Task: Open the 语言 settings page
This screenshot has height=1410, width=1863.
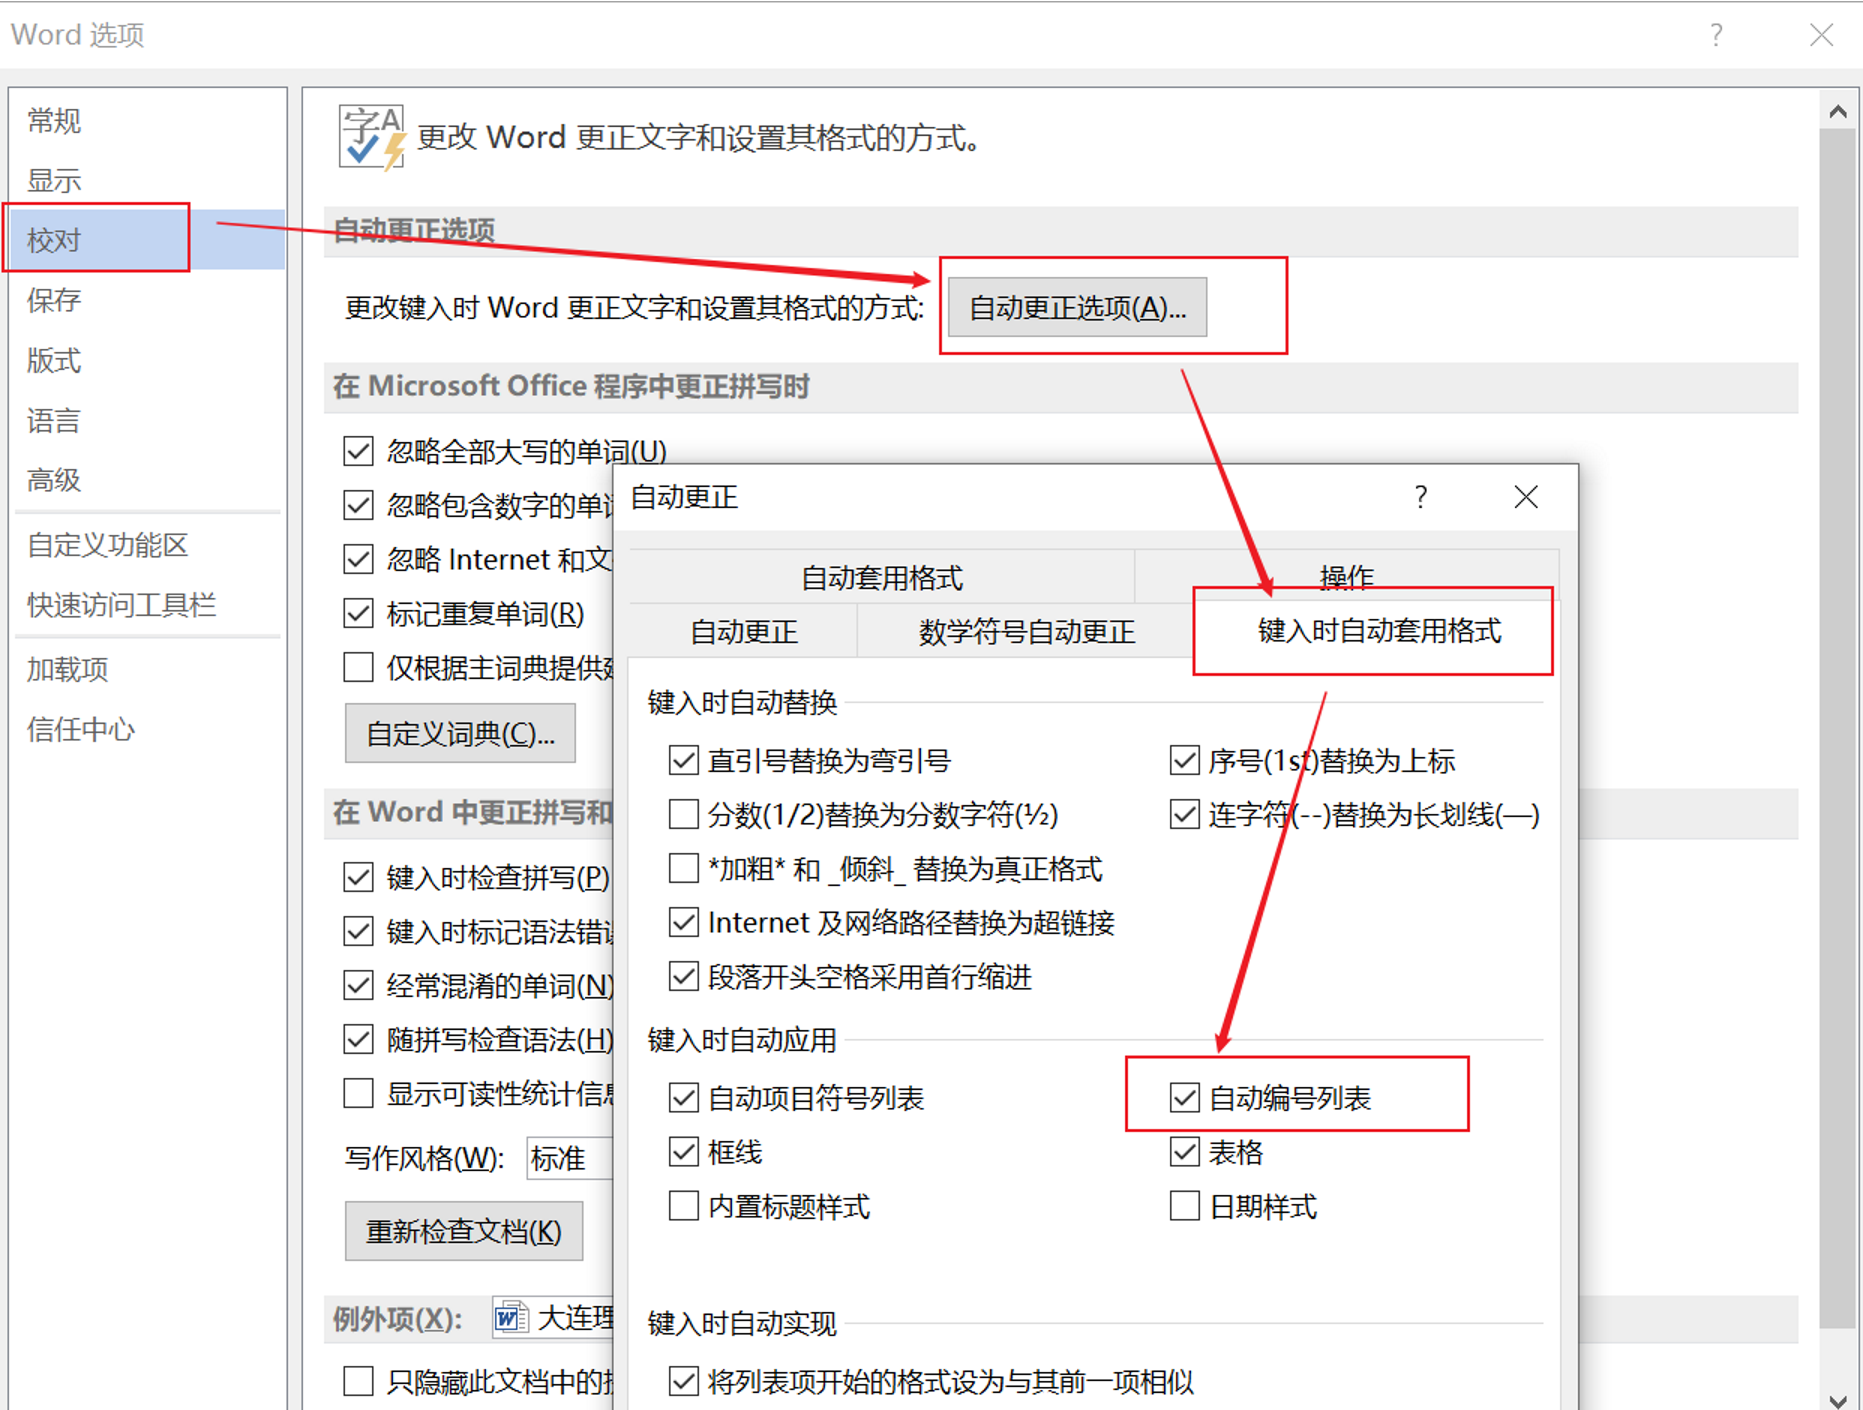Action: (54, 420)
